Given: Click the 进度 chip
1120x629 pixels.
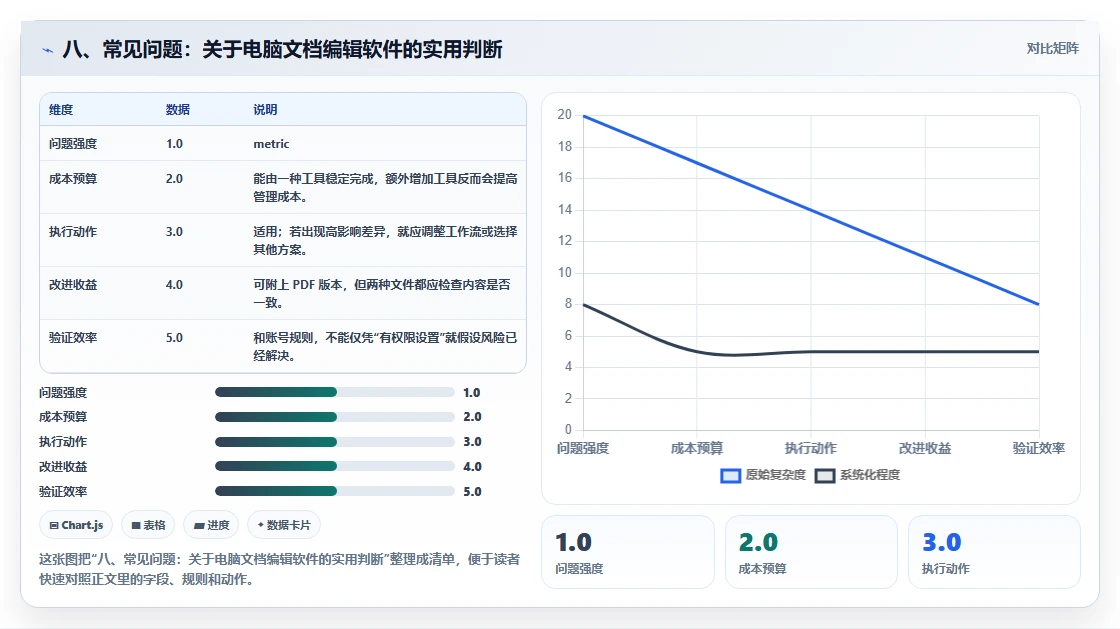Looking at the screenshot, I should coord(211,525).
